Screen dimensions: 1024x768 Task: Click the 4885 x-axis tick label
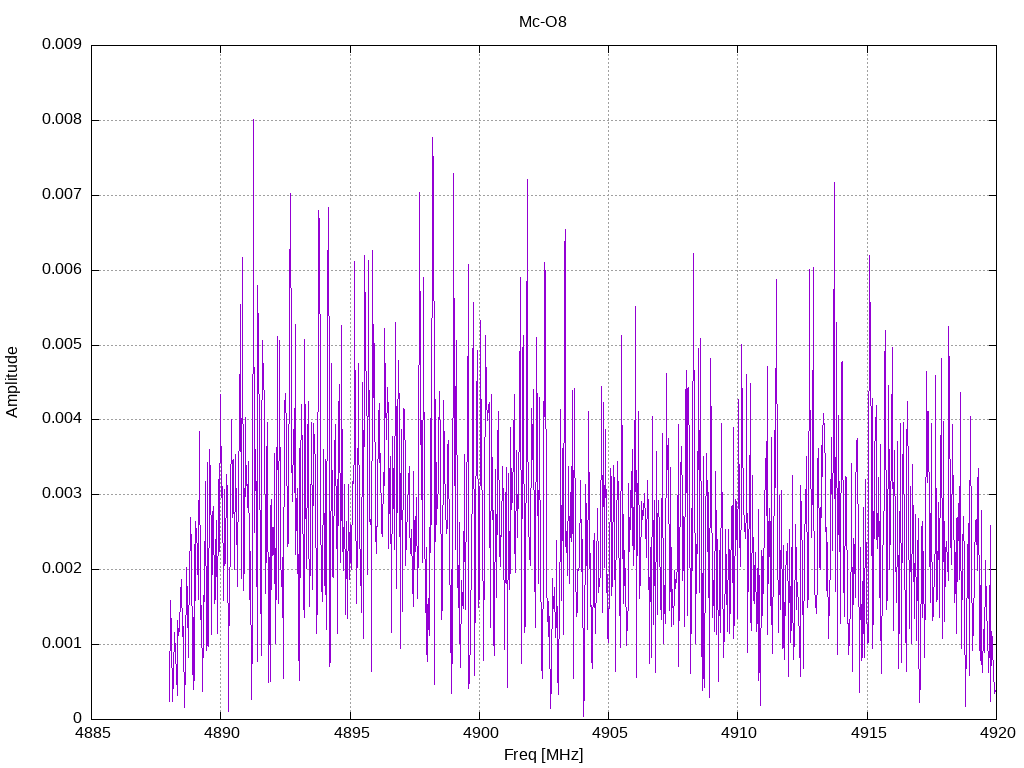pyautogui.click(x=92, y=733)
